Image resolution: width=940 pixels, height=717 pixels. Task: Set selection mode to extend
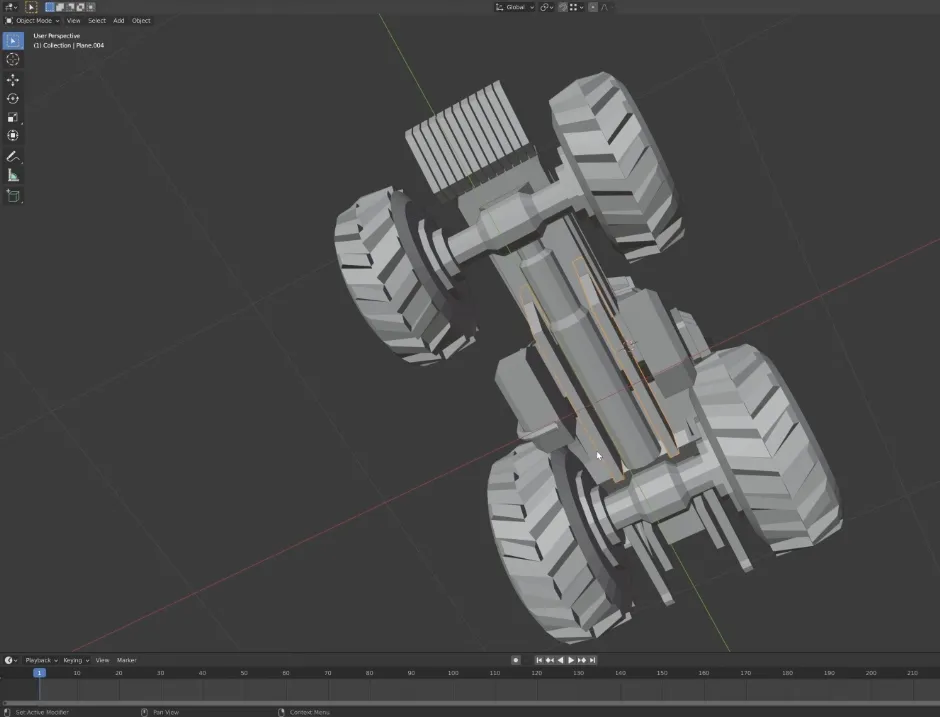tap(60, 7)
